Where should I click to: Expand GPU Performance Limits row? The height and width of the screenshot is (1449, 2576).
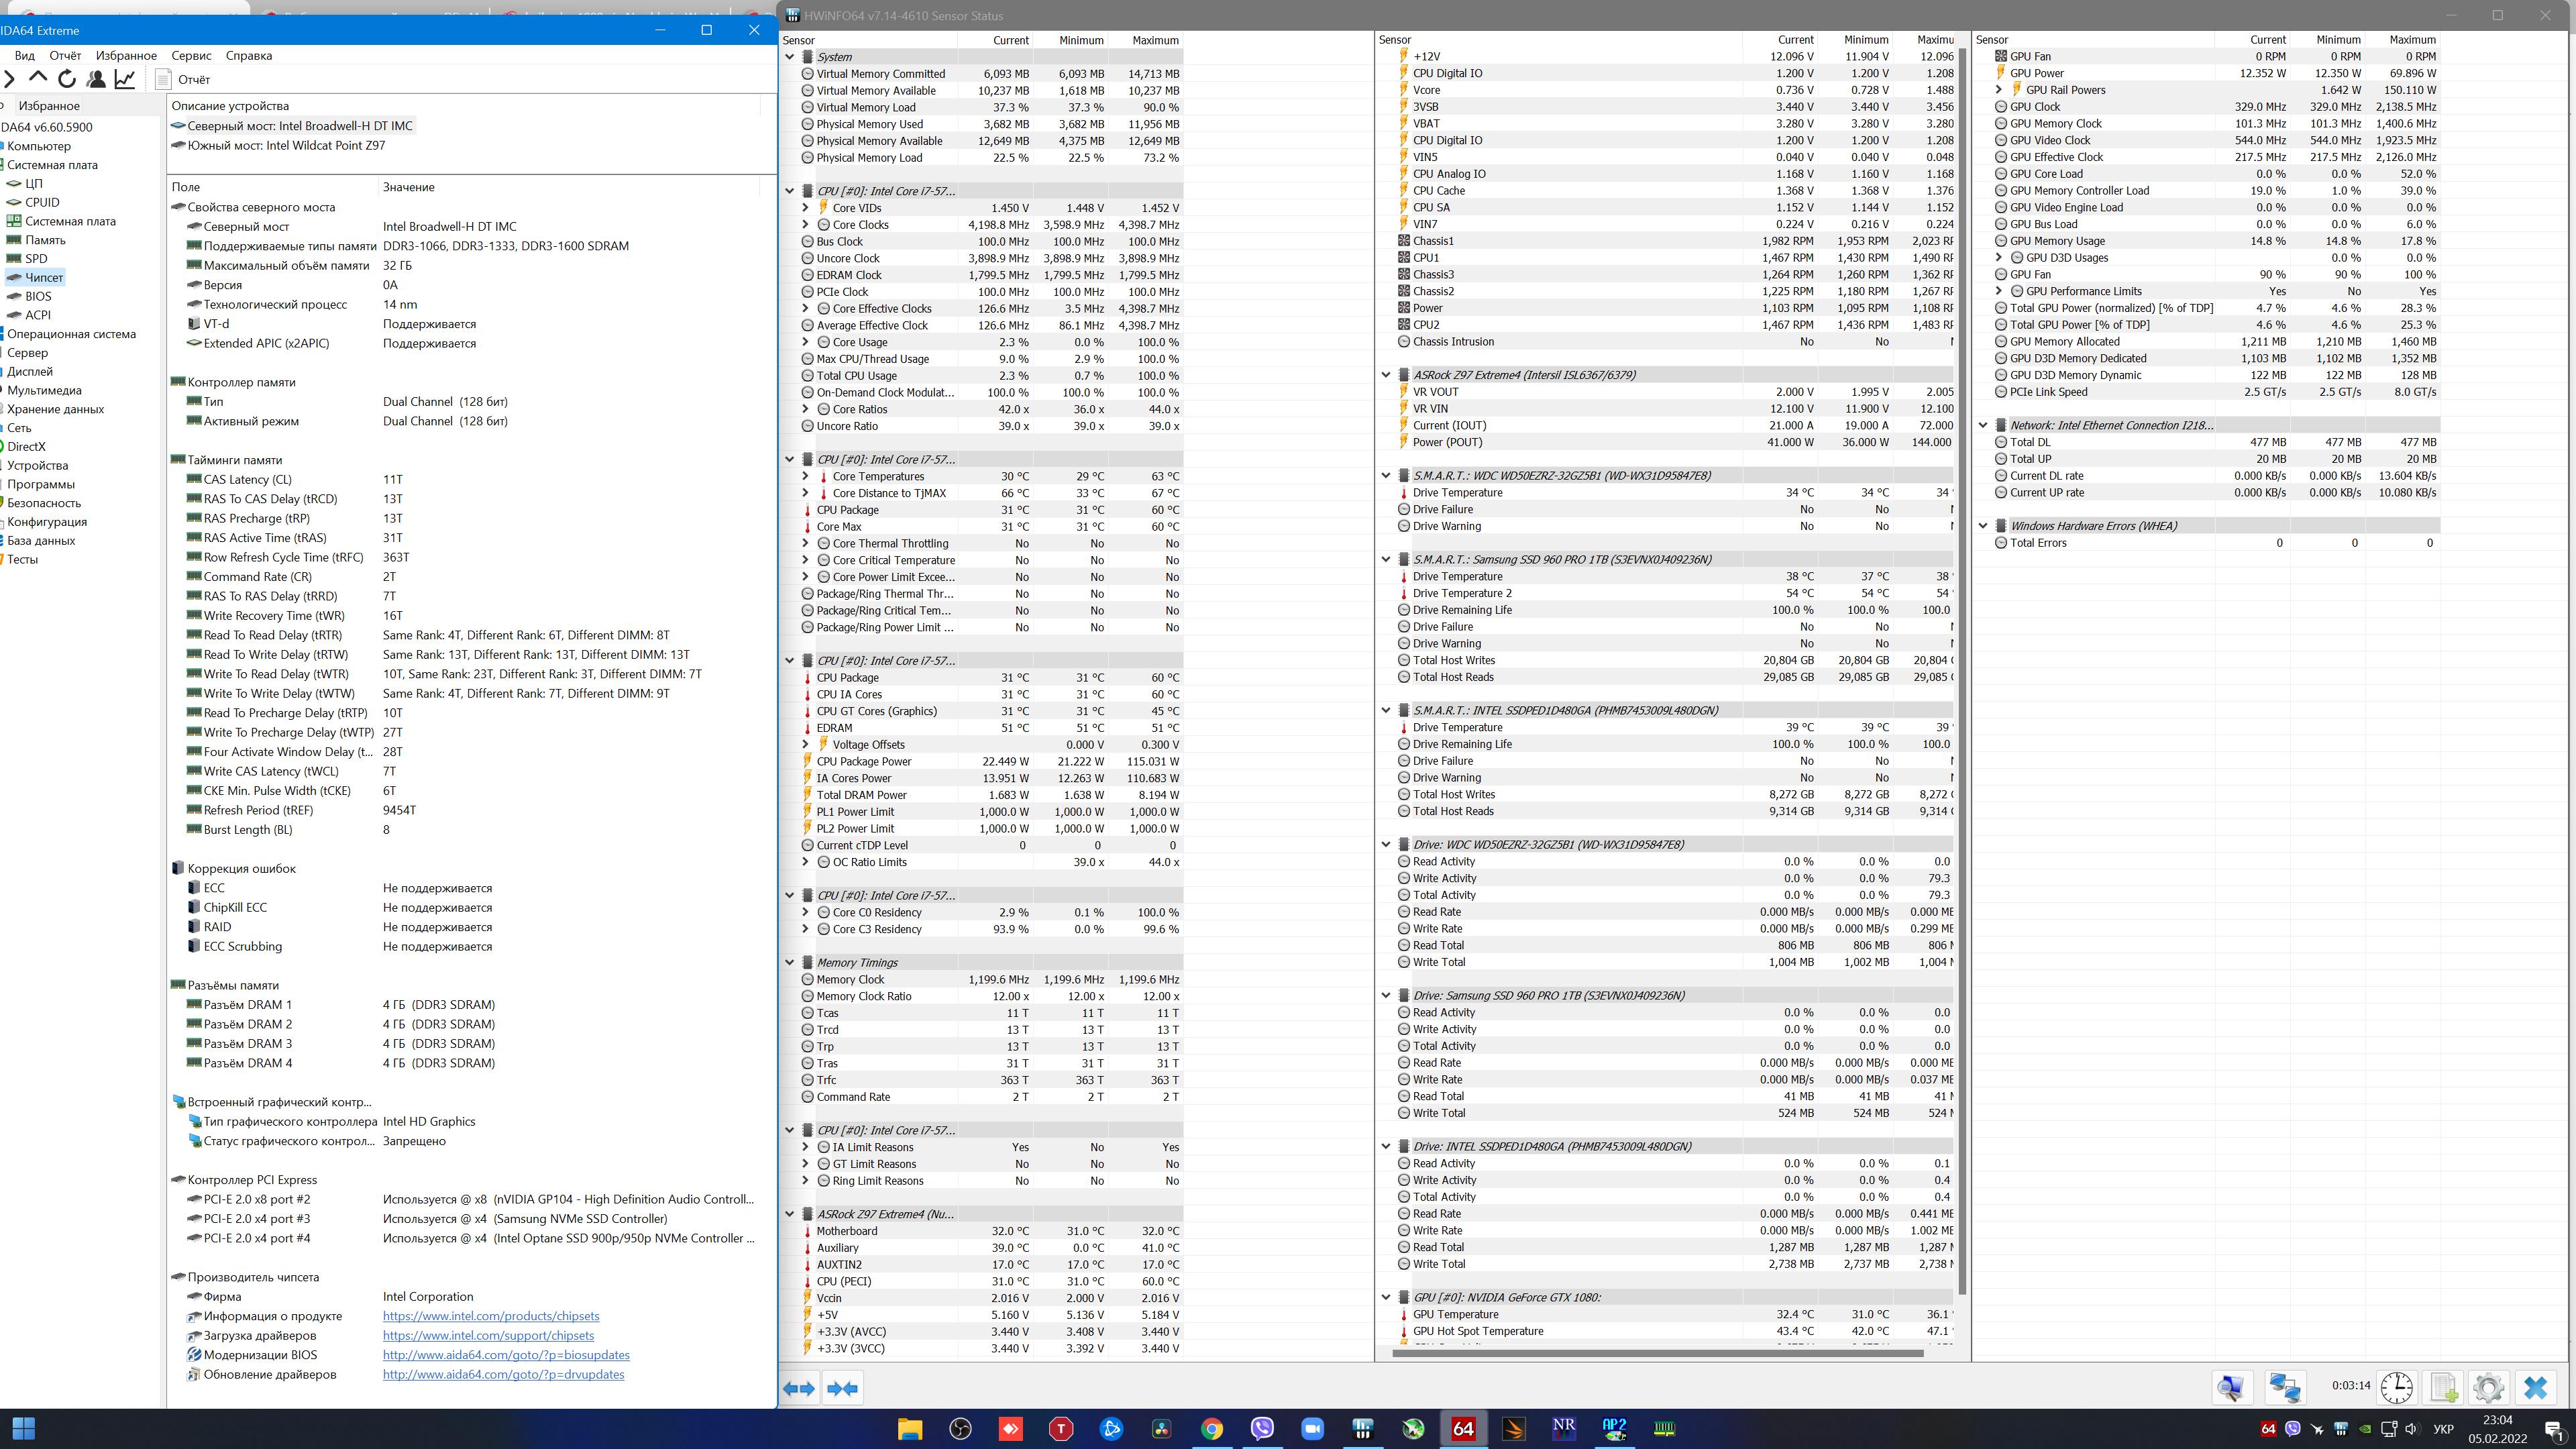[x=1999, y=291]
